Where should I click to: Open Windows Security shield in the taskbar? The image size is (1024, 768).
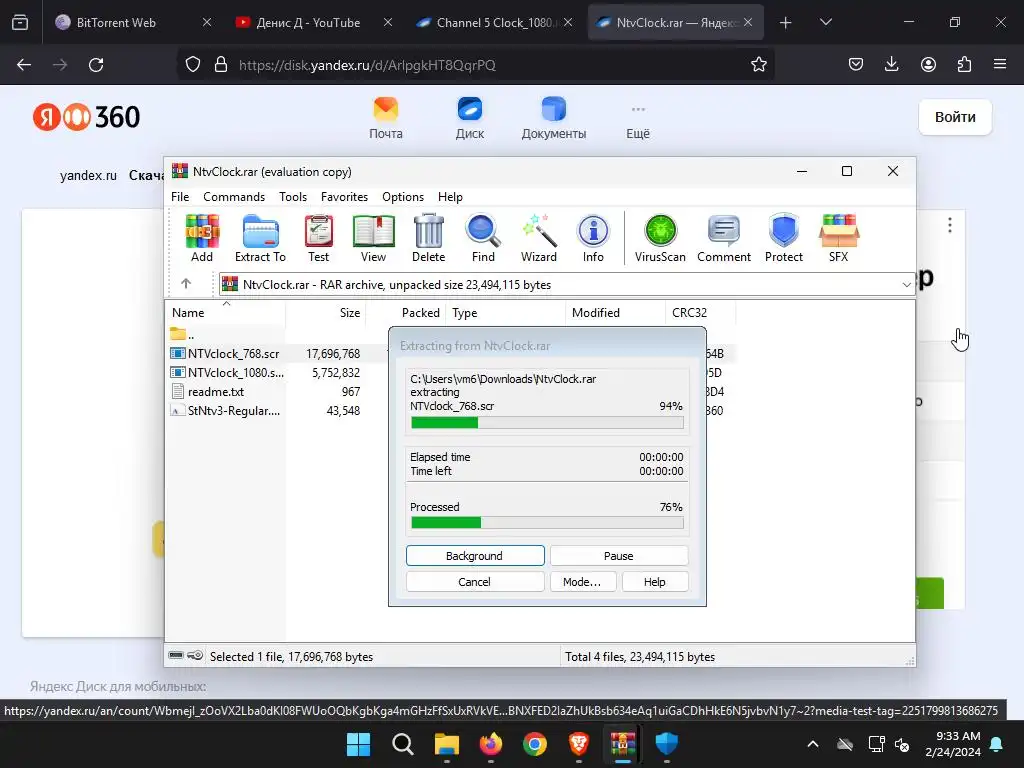pyautogui.click(x=666, y=744)
